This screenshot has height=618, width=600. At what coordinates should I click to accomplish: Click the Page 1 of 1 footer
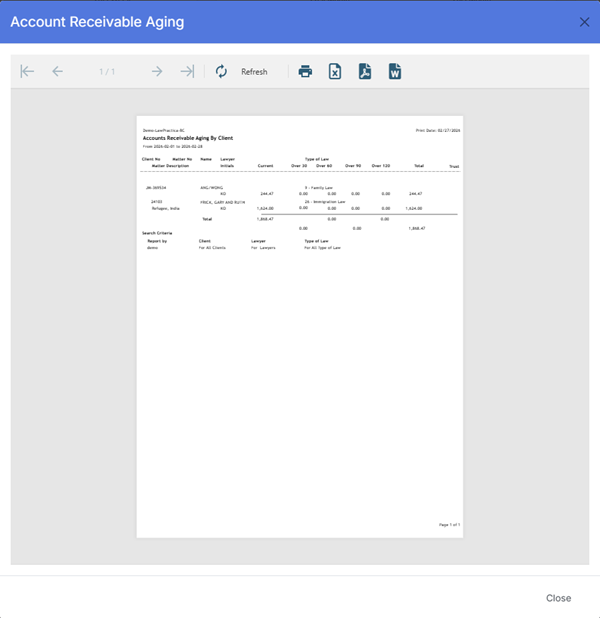tap(449, 524)
